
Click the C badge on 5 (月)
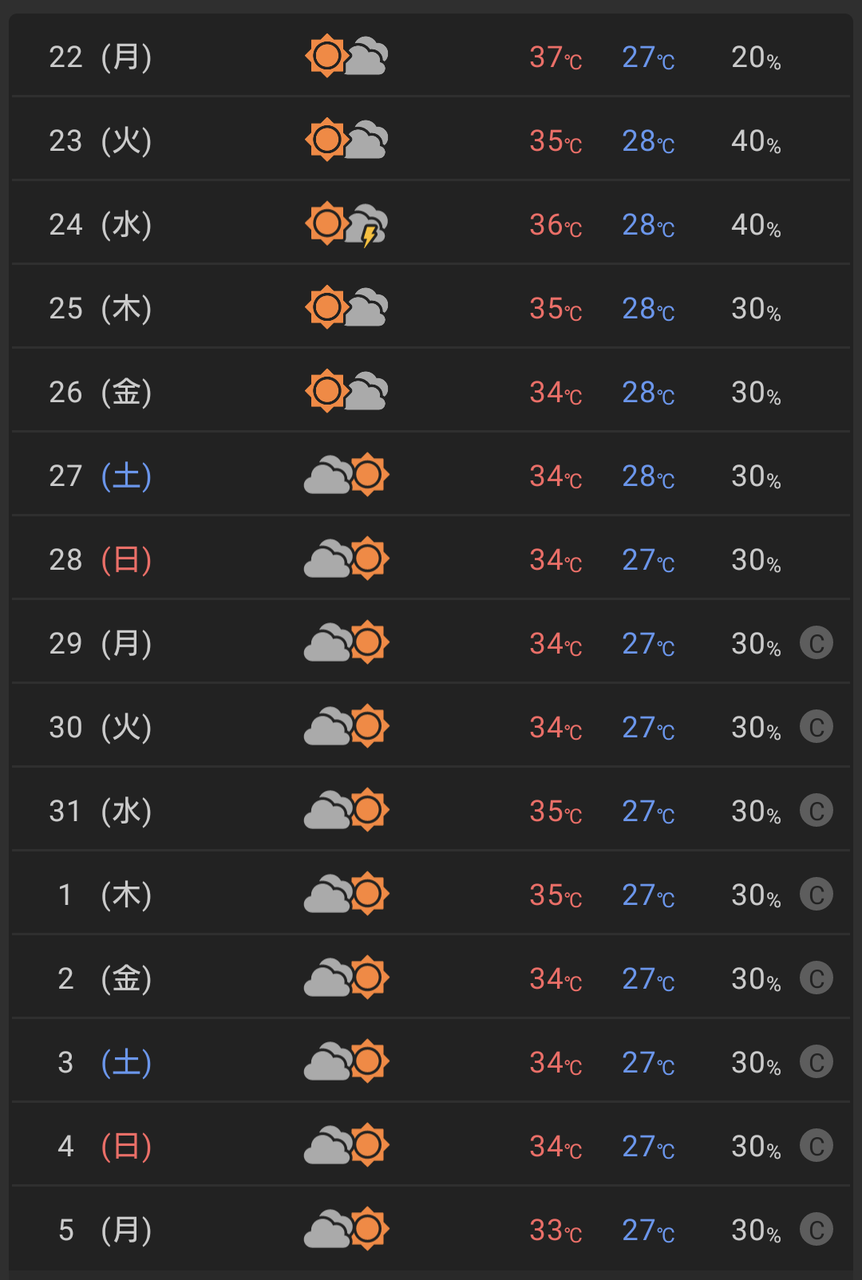coord(816,1229)
